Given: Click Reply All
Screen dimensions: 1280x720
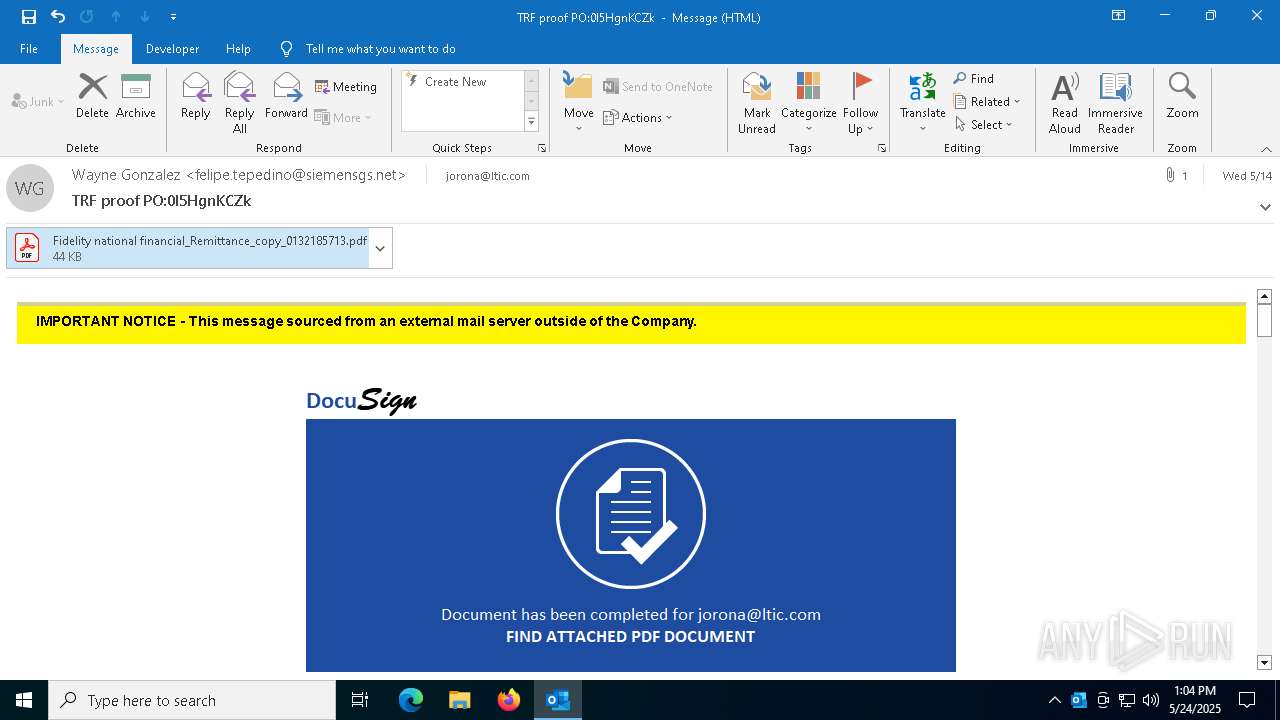Looking at the screenshot, I should pyautogui.click(x=239, y=102).
